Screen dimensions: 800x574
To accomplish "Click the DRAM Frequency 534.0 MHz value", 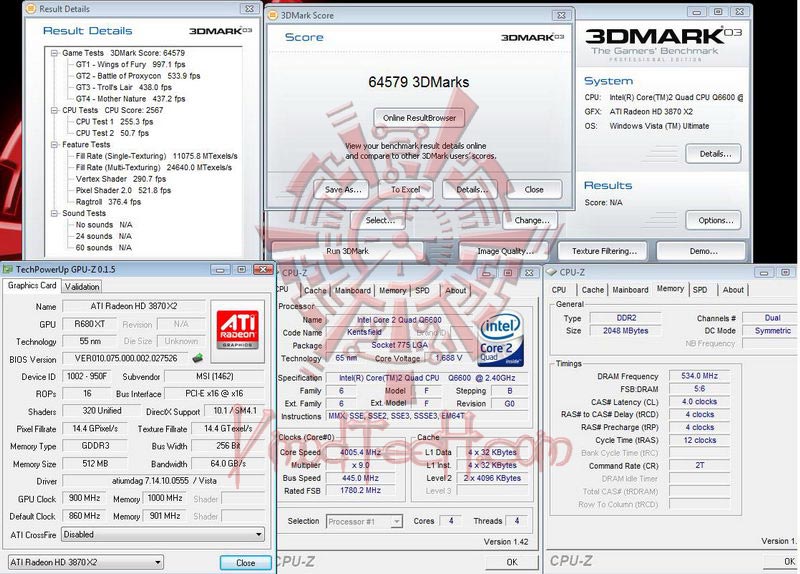I will [x=699, y=376].
